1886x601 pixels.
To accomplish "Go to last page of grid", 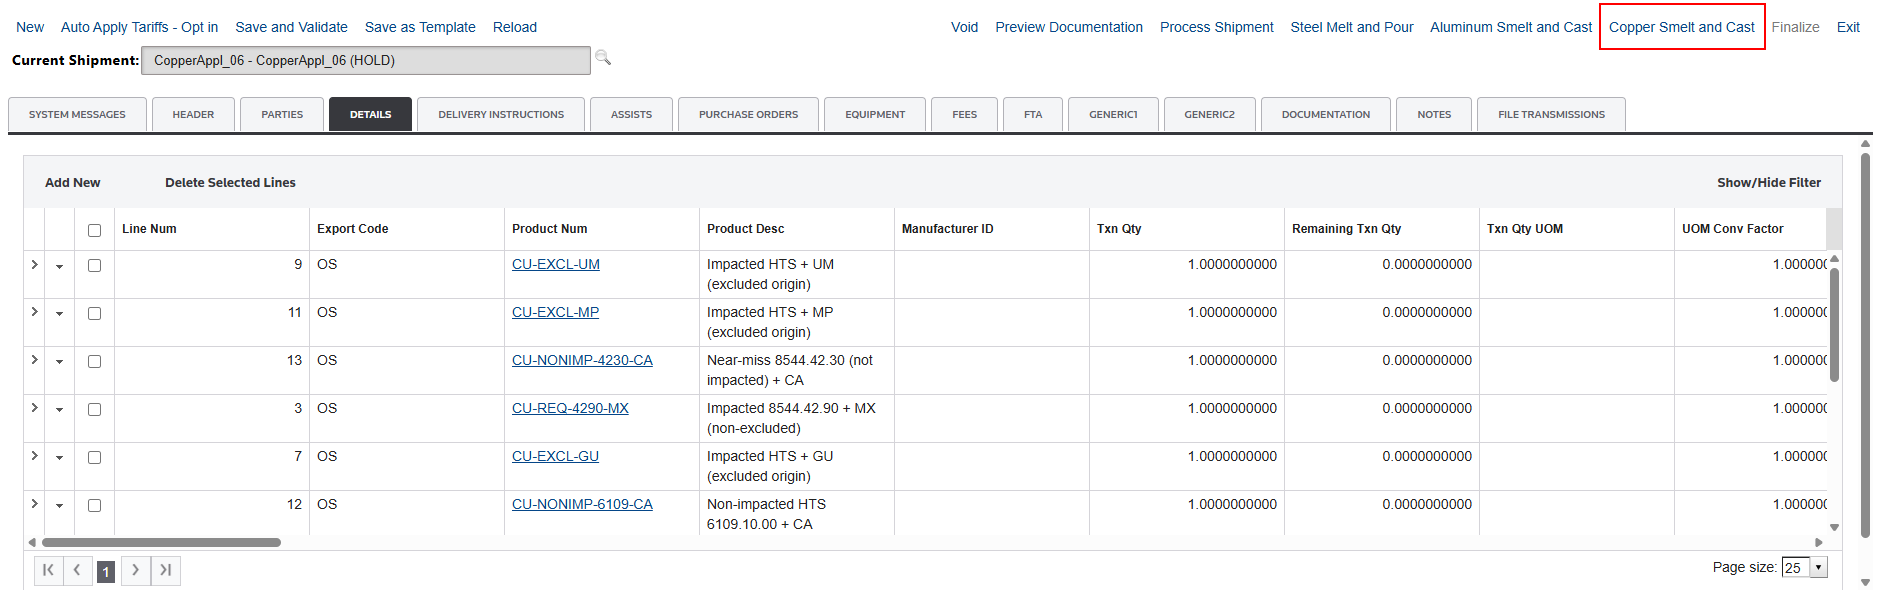I will click(x=165, y=570).
